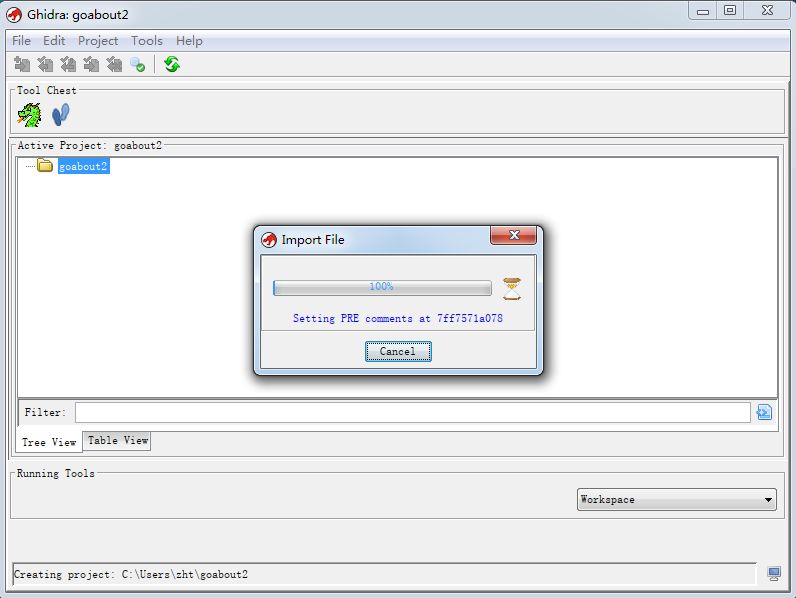The width and height of the screenshot is (796, 598).
Task: Click the green refresh arrows toolbar icon
Action: pyautogui.click(x=172, y=64)
